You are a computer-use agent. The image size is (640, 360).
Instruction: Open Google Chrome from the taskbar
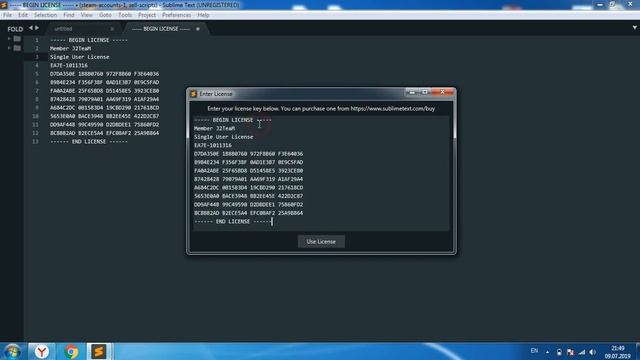click(71, 351)
